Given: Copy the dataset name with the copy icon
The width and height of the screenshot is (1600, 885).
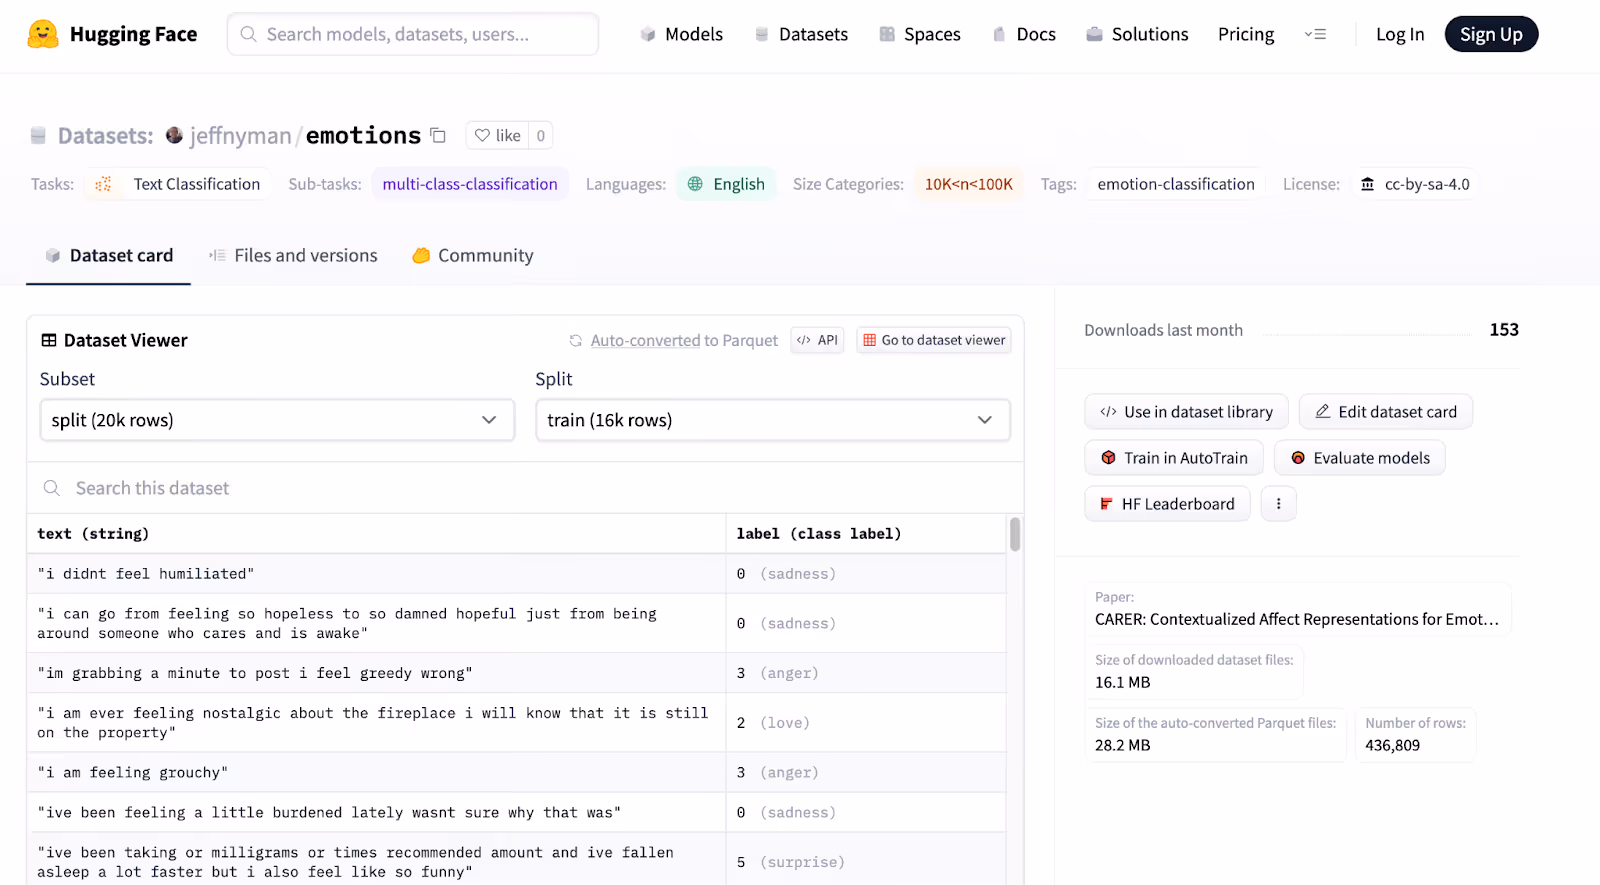Looking at the screenshot, I should click(x=438, y=135).
